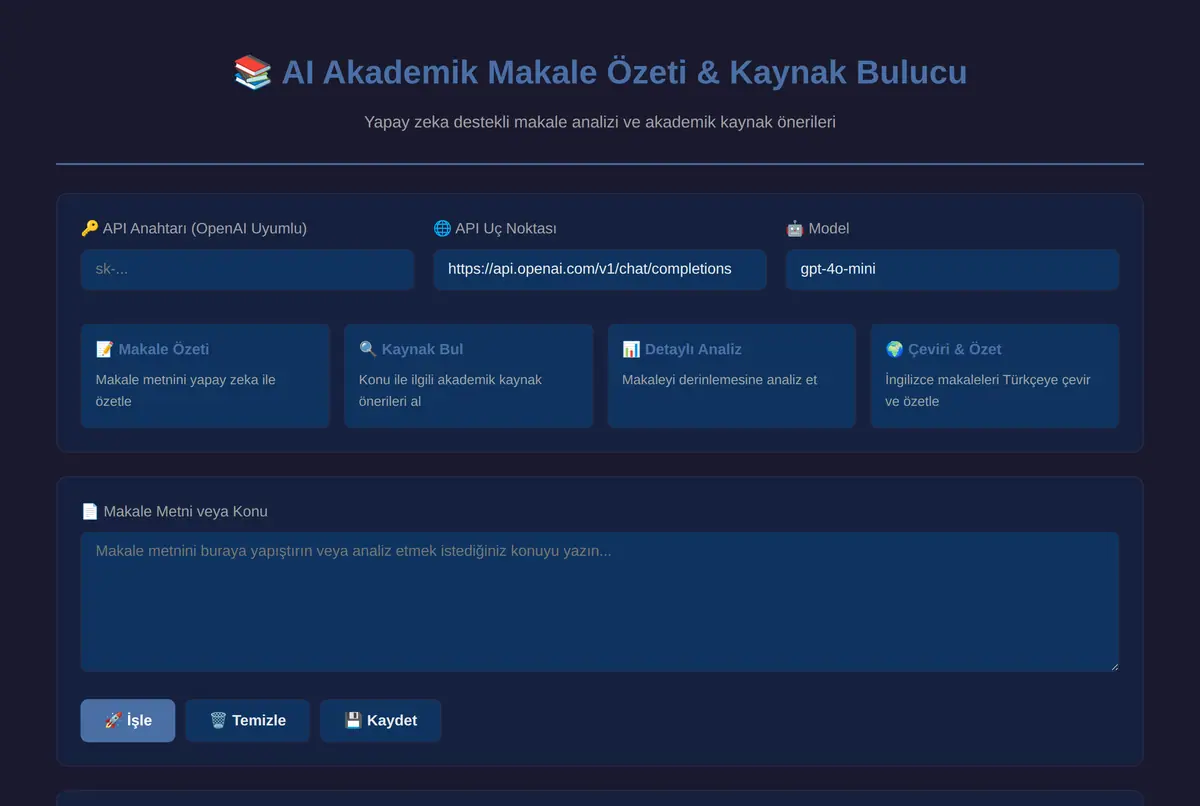Click the 'Makale metnini yapay zeka ile özetle' text
1200x806 pixels.
click(x=186, y=390)
